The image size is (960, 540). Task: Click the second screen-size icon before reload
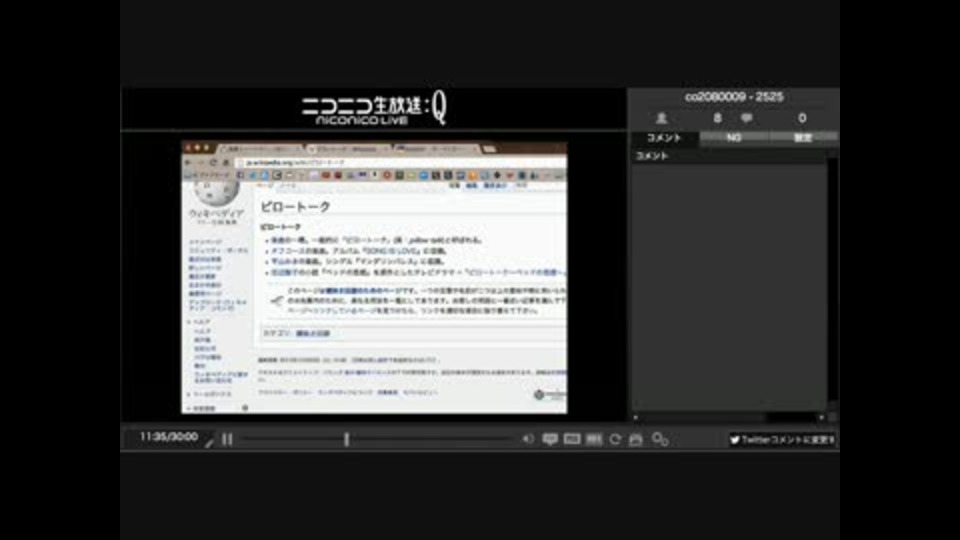pyautogui.click(x=594, y=439)
